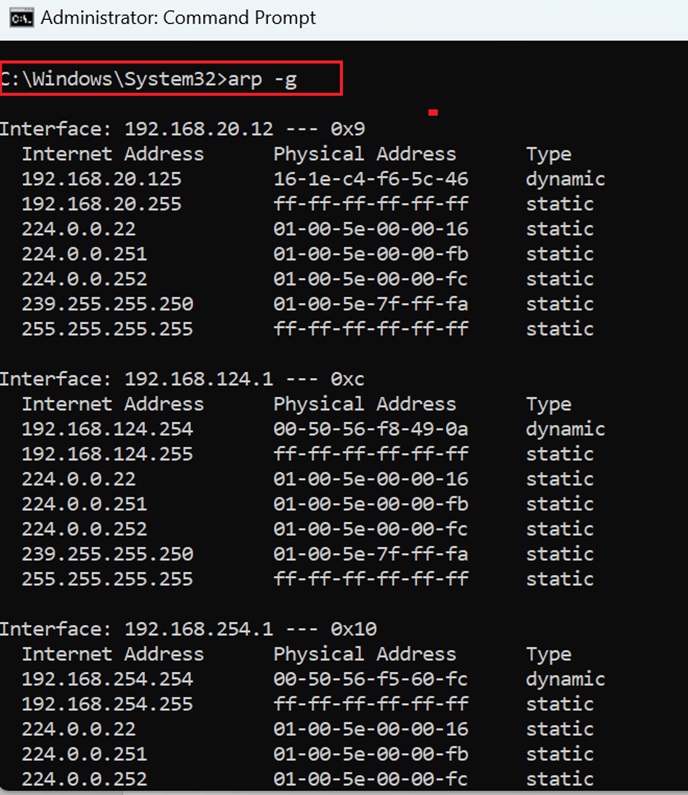
Task: Click the Interface 192.168.124.1 header line
Action: [x=183, y=379]
